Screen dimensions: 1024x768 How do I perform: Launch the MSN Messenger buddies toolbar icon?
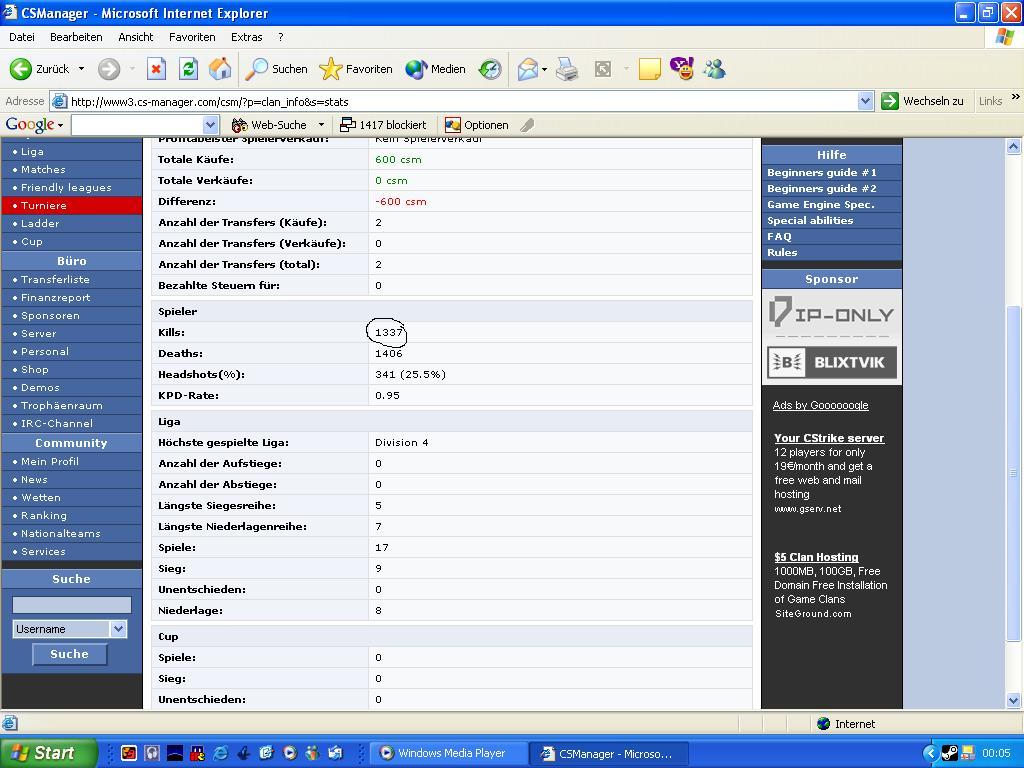point(714,69)
